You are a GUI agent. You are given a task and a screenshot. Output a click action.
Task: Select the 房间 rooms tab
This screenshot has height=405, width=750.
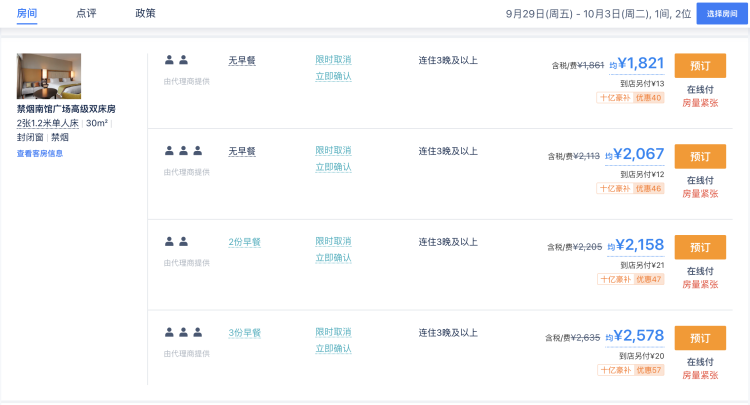(x=27, y=13)
